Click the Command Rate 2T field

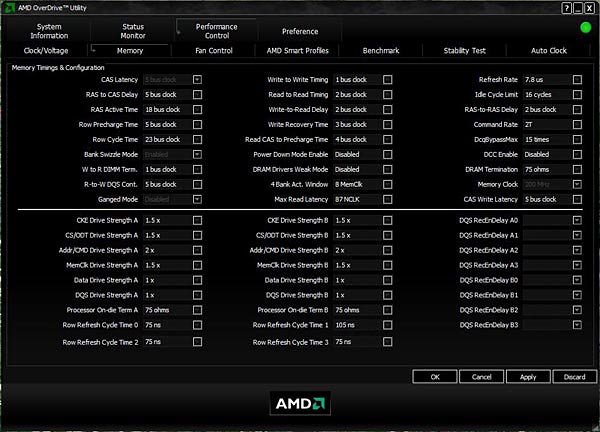pos(547,124)
